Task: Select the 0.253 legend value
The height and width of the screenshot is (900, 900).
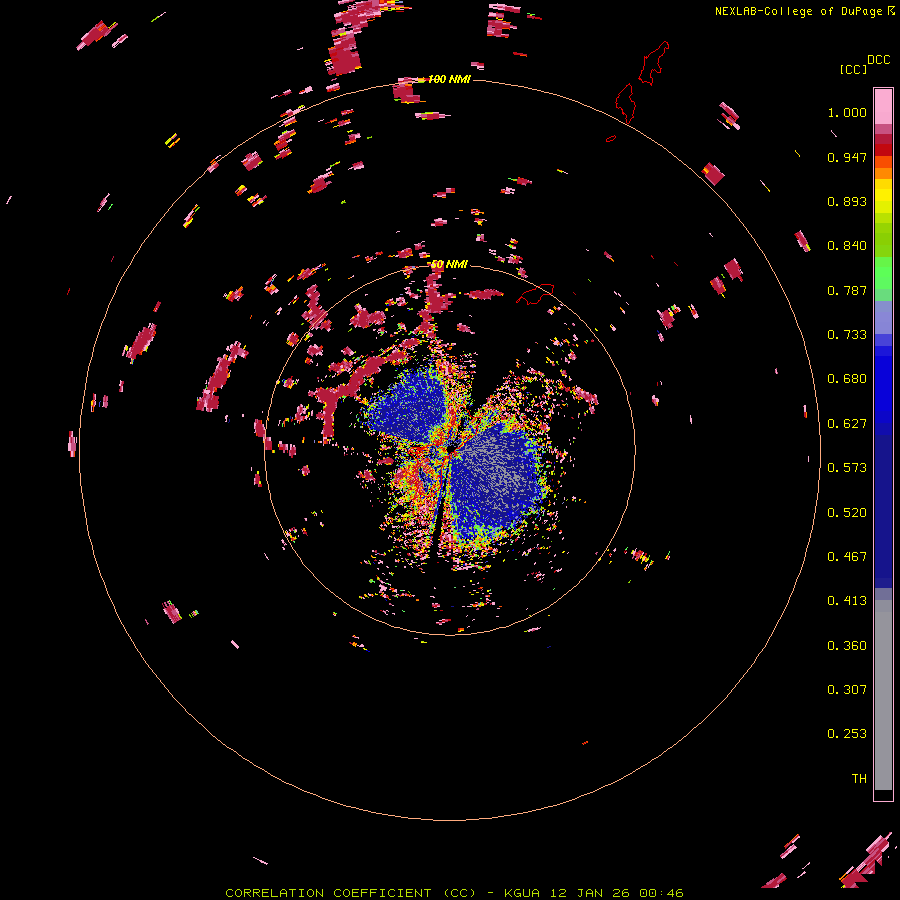Action: point(847,734)
